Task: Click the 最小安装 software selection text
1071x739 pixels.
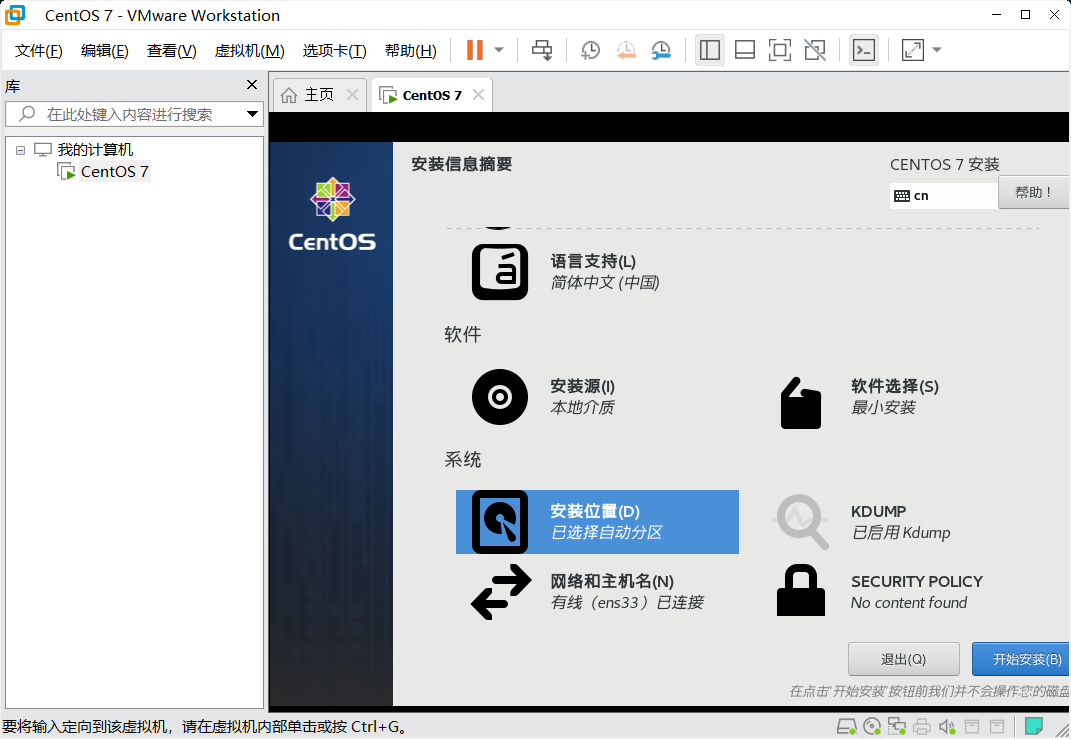Action: click(x=883, y=408)
